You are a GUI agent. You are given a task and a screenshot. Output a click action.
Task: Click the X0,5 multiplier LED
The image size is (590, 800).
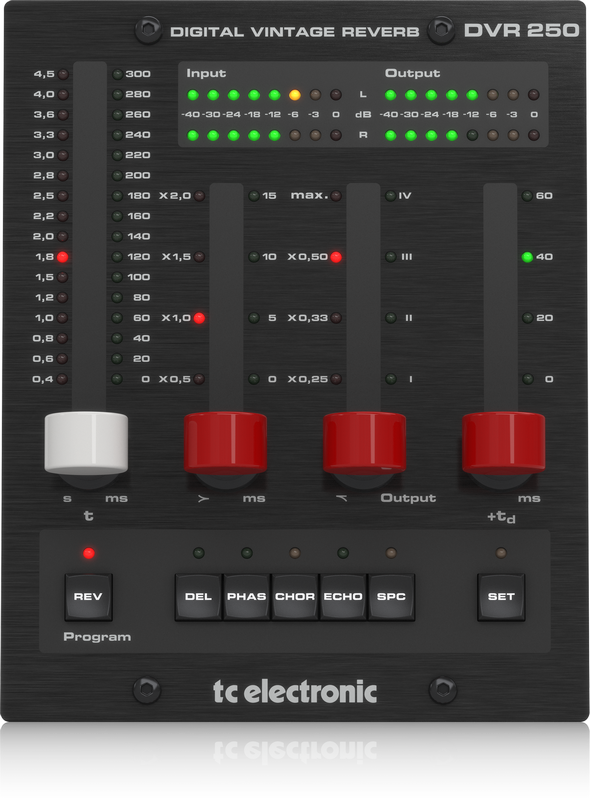[x=200, y=379]
